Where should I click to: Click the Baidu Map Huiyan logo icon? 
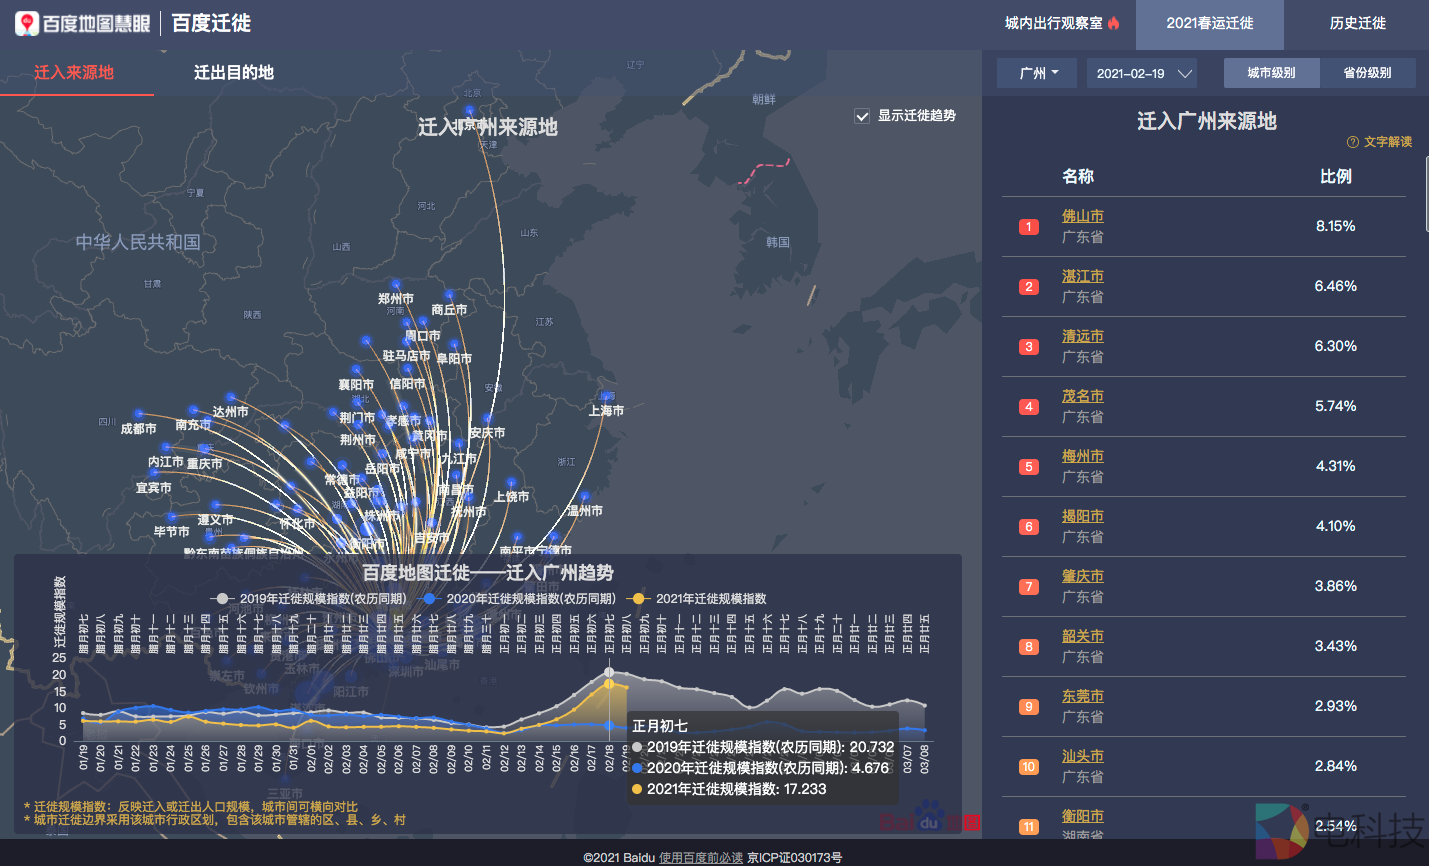[x=27, y=23]
